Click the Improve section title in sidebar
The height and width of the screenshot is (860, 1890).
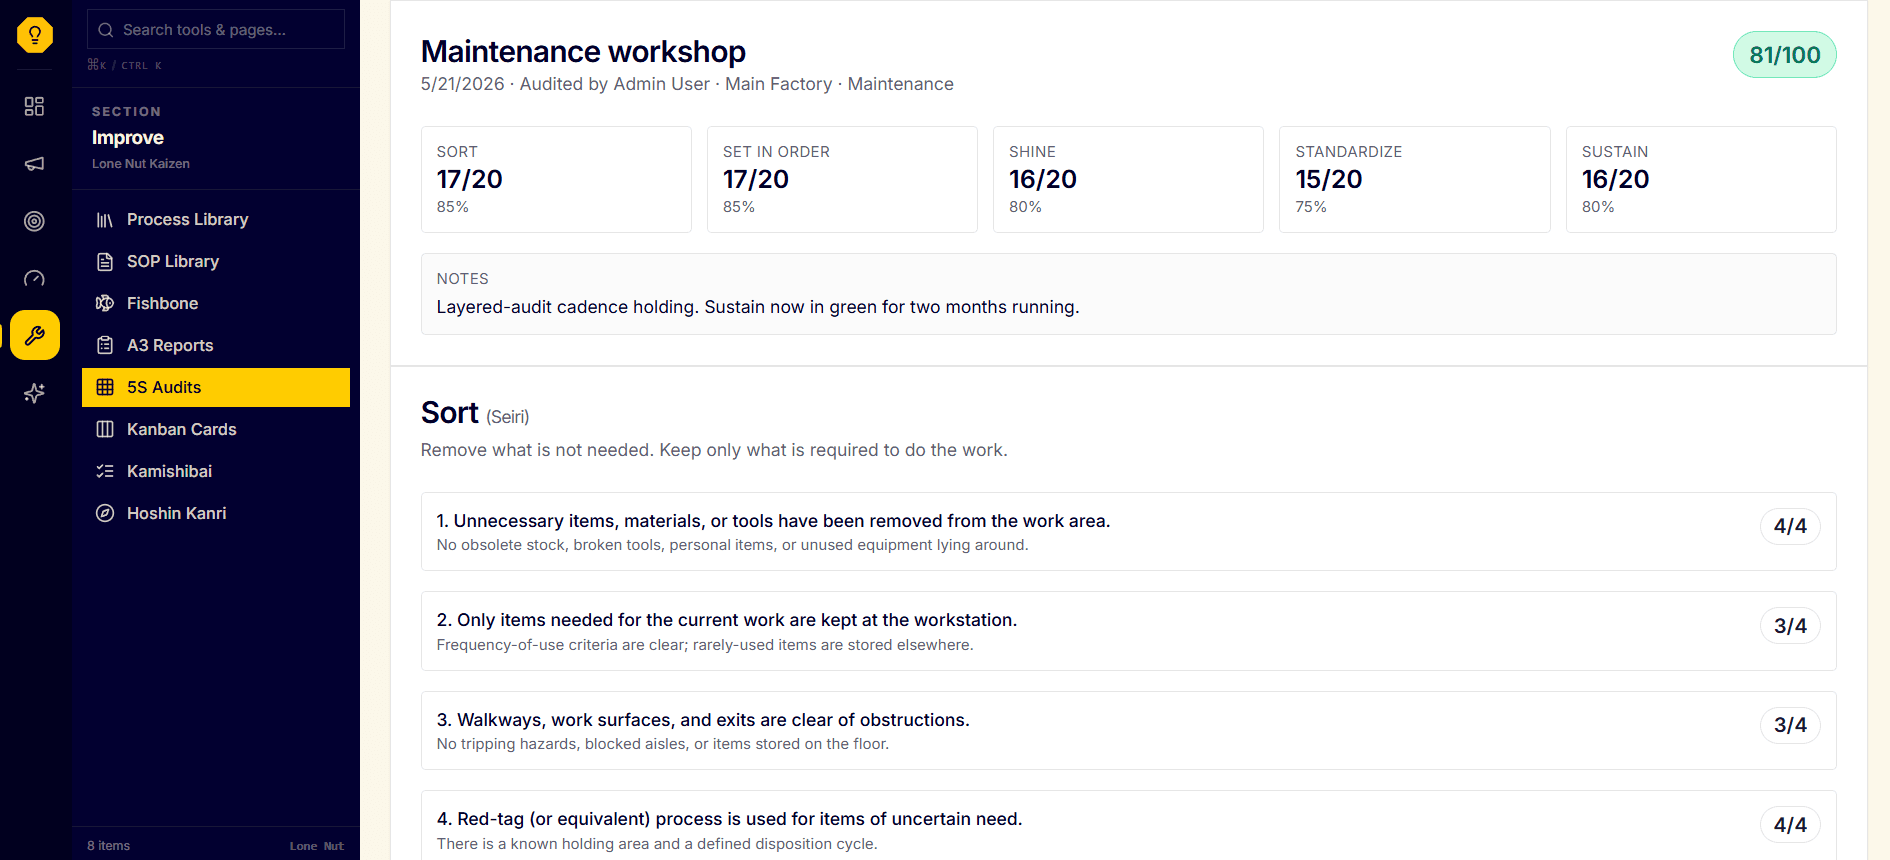128,138
